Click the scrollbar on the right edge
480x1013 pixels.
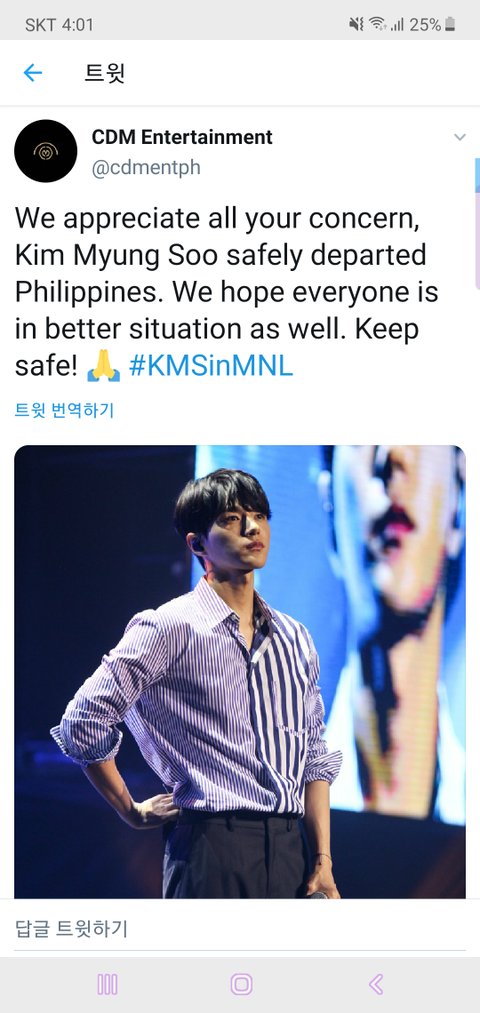[x=477, y=223]
